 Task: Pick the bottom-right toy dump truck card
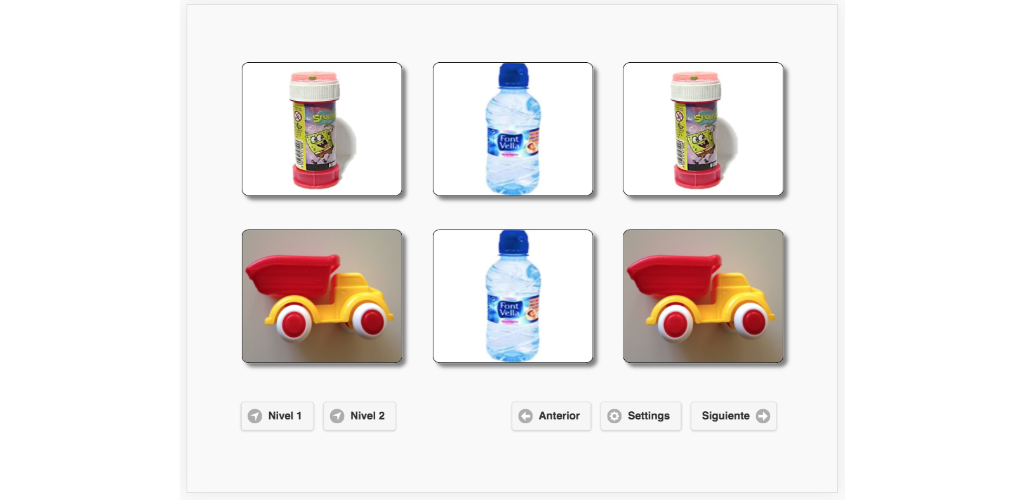(703, 296)
